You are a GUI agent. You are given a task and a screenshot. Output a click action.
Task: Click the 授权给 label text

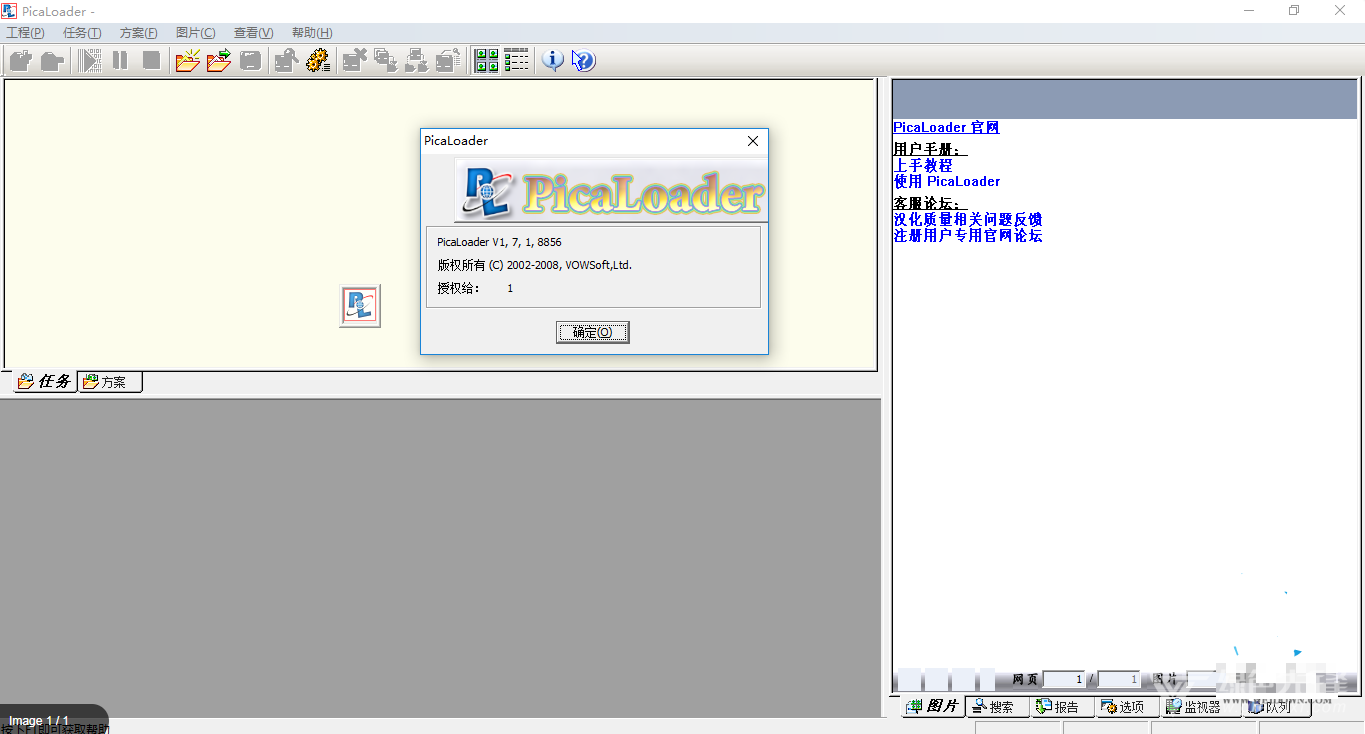click(458, 288)
